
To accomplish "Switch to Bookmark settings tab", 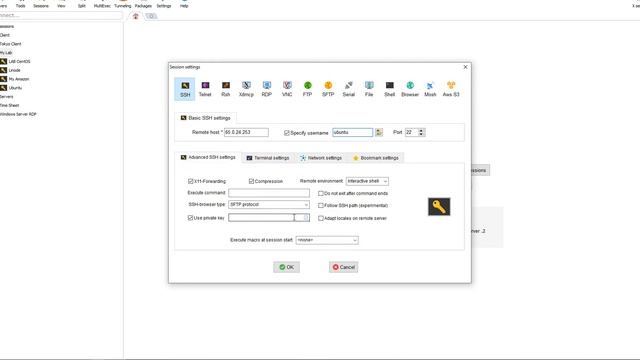I will [376, 158].
